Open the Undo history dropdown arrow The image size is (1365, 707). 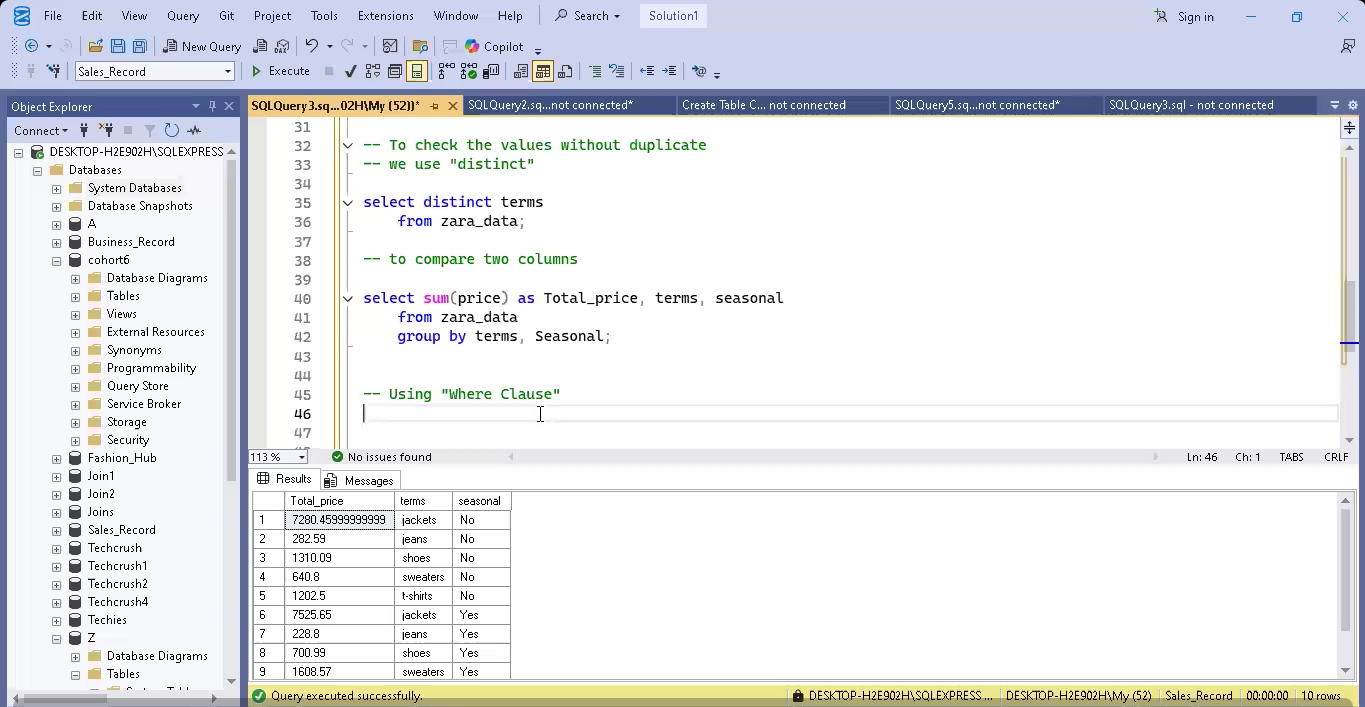329,46
